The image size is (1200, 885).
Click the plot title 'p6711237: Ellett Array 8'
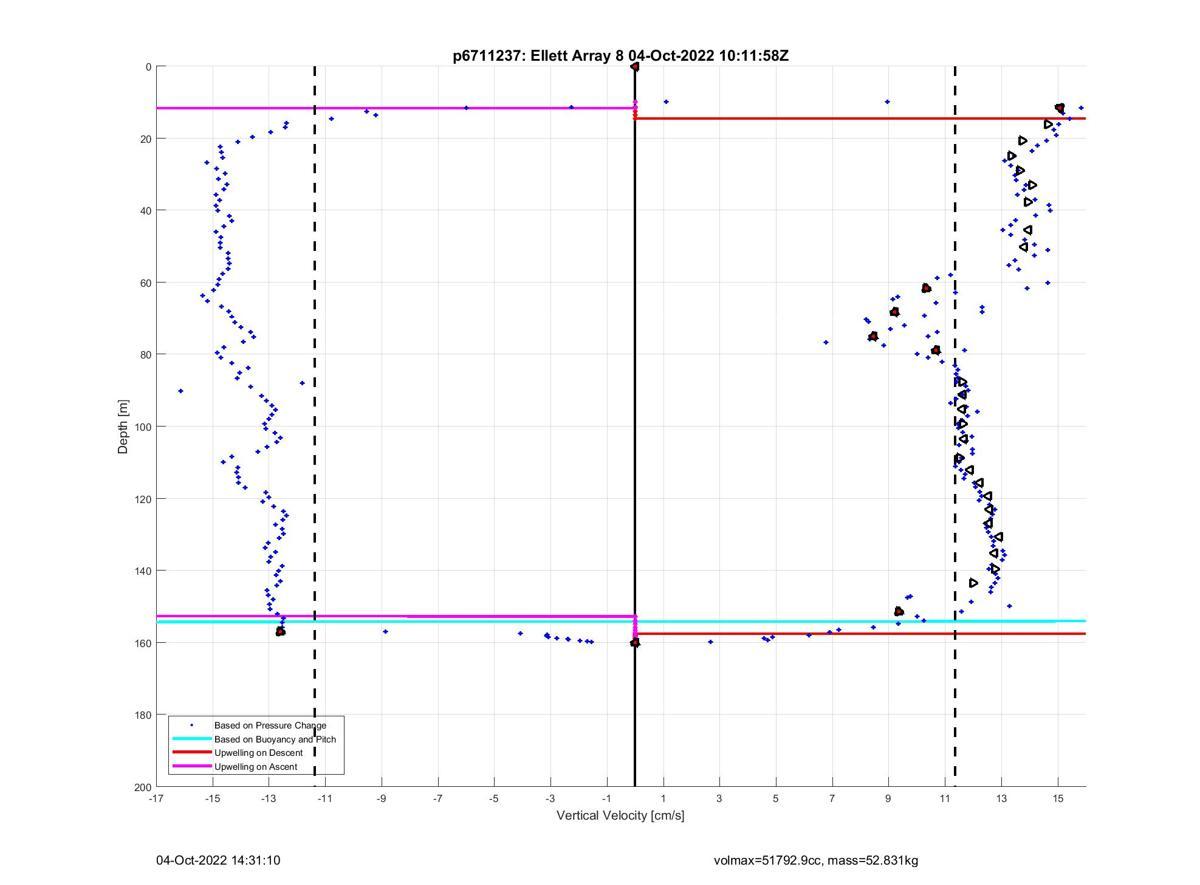pyautogui.click(x=539, y=56)
